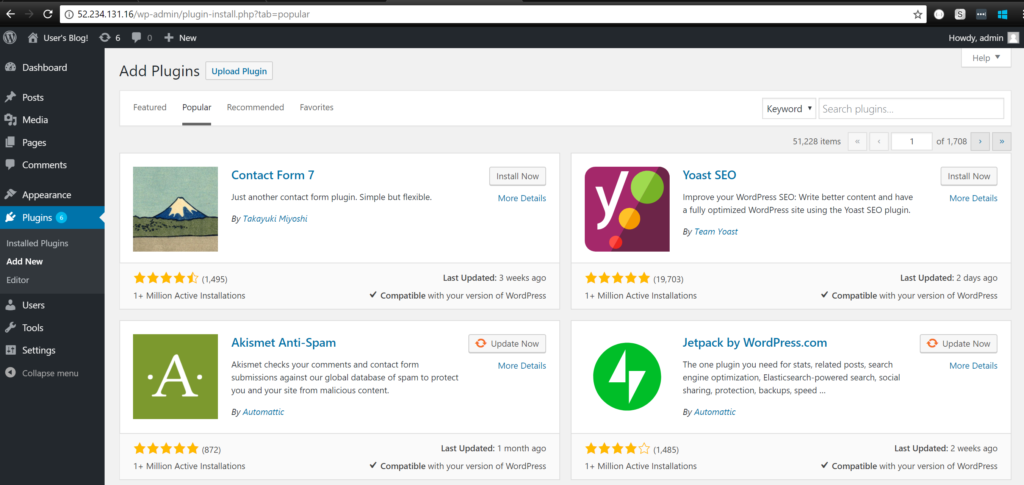Open Tools in the sidebar

(33, 328)
